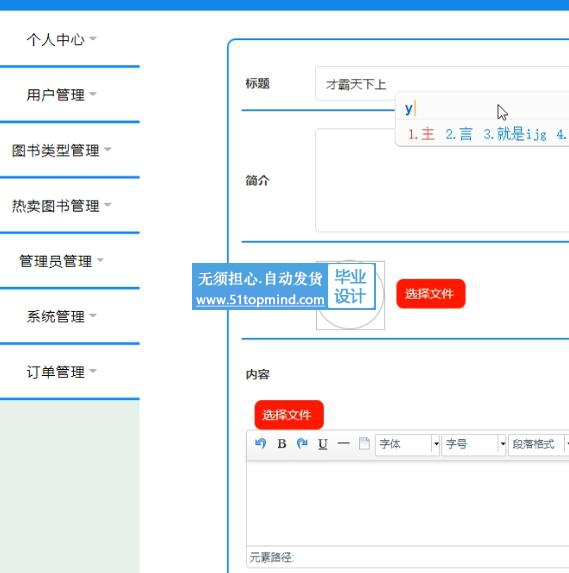Open the www.51topmind.com link

[260, 300]
